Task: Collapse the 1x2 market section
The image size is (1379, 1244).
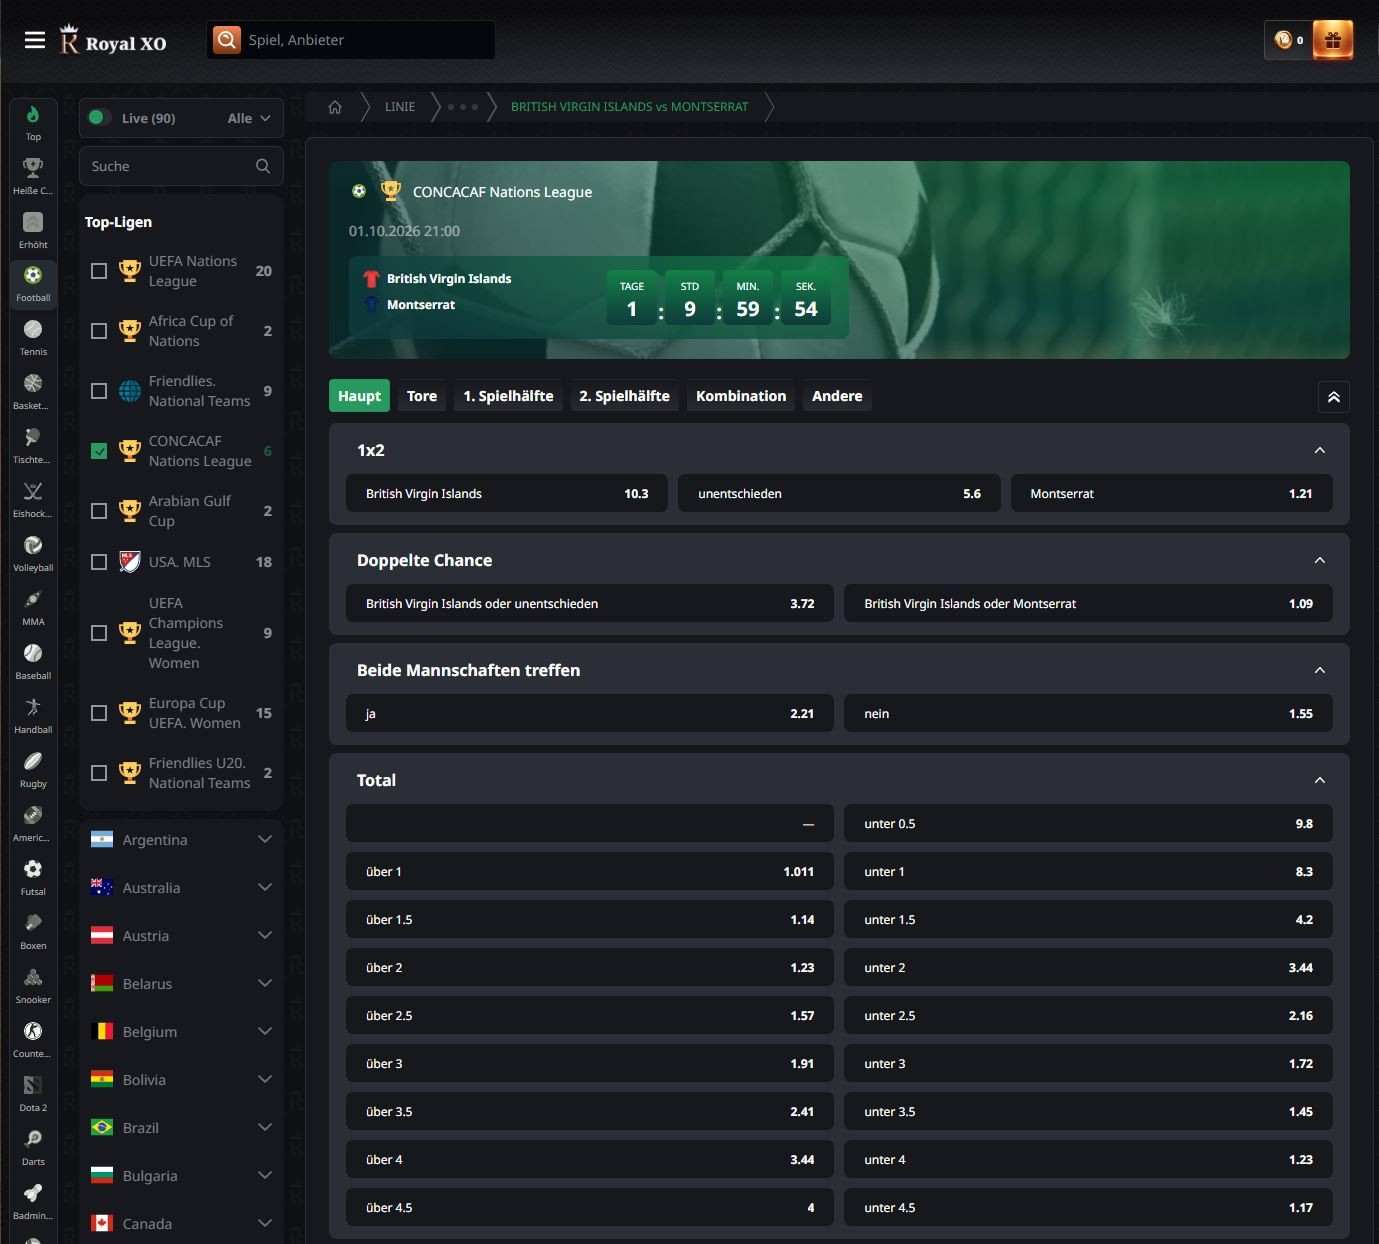Action: click(1320, 451)
